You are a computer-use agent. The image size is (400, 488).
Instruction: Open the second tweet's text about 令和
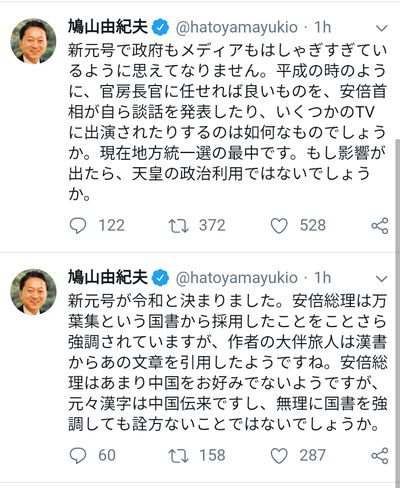[x=227, y=363]
